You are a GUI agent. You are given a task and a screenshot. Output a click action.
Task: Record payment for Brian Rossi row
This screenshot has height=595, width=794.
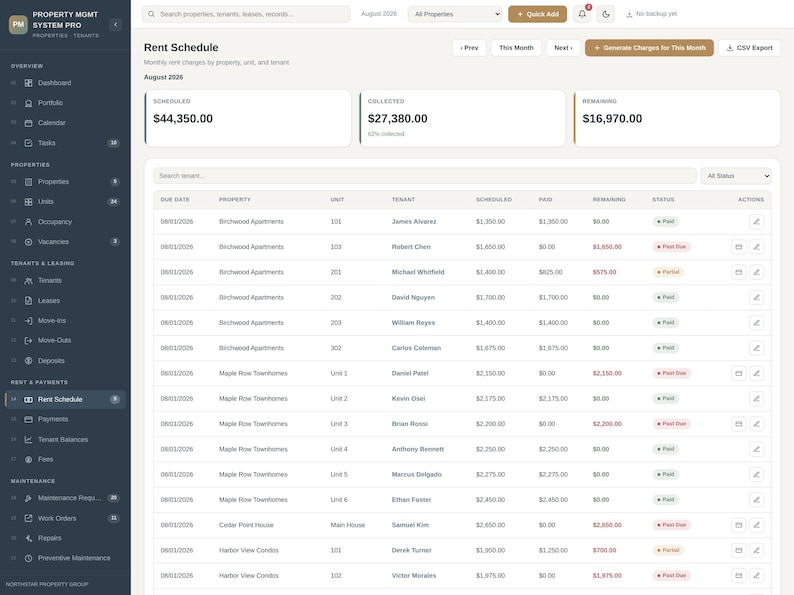(739, 424)
